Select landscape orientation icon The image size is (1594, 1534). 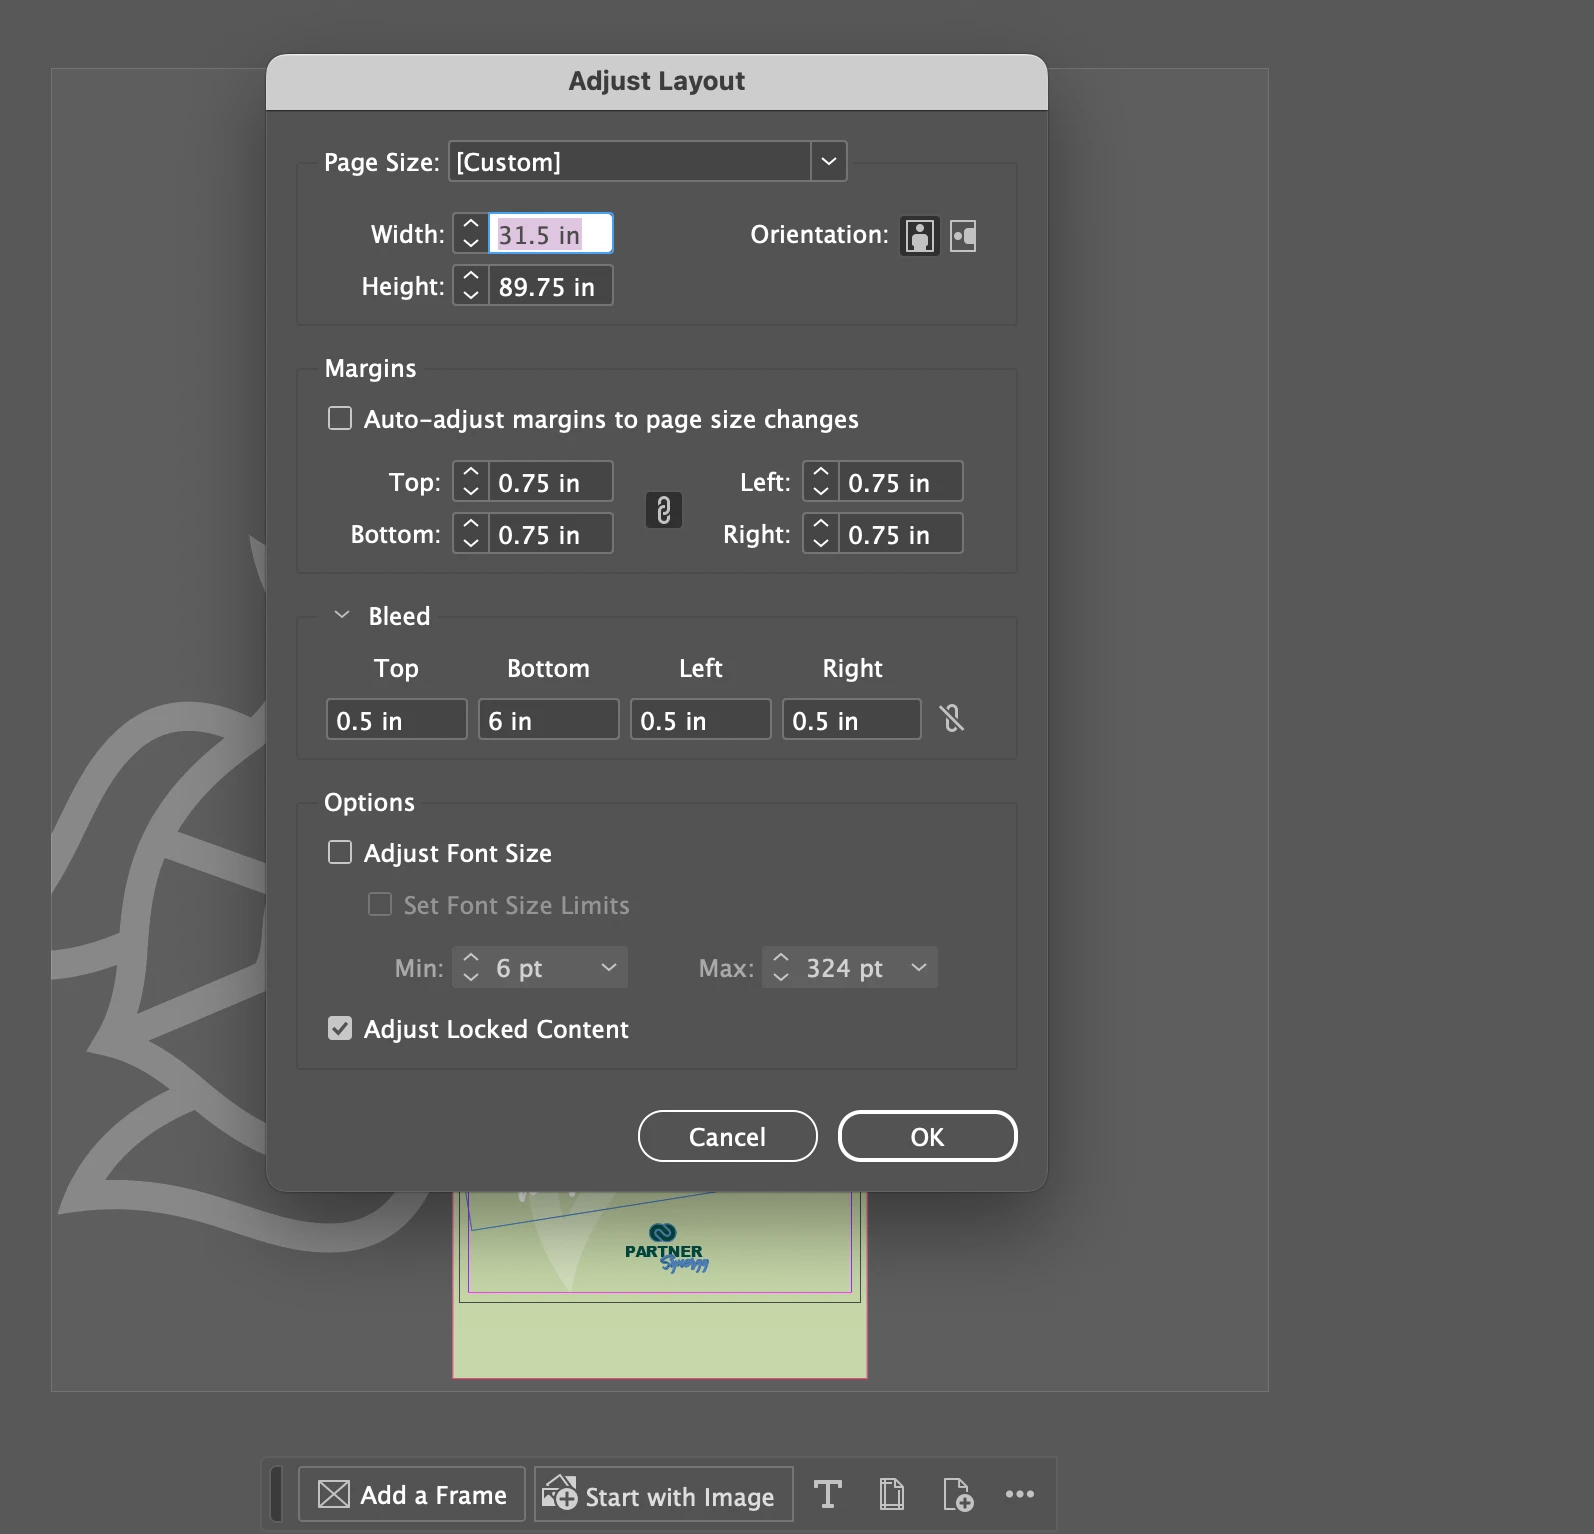pyautogui.click(x=963, y=236)
